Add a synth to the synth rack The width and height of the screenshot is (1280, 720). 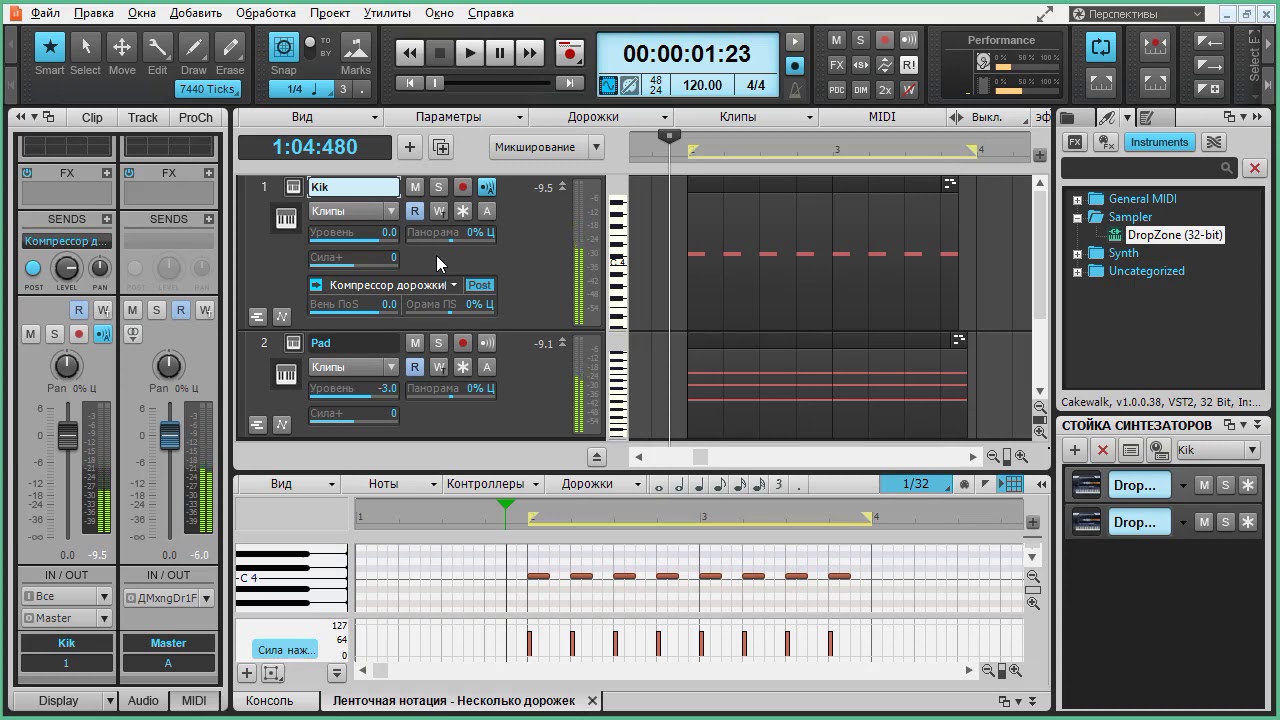click(1075, 450)
